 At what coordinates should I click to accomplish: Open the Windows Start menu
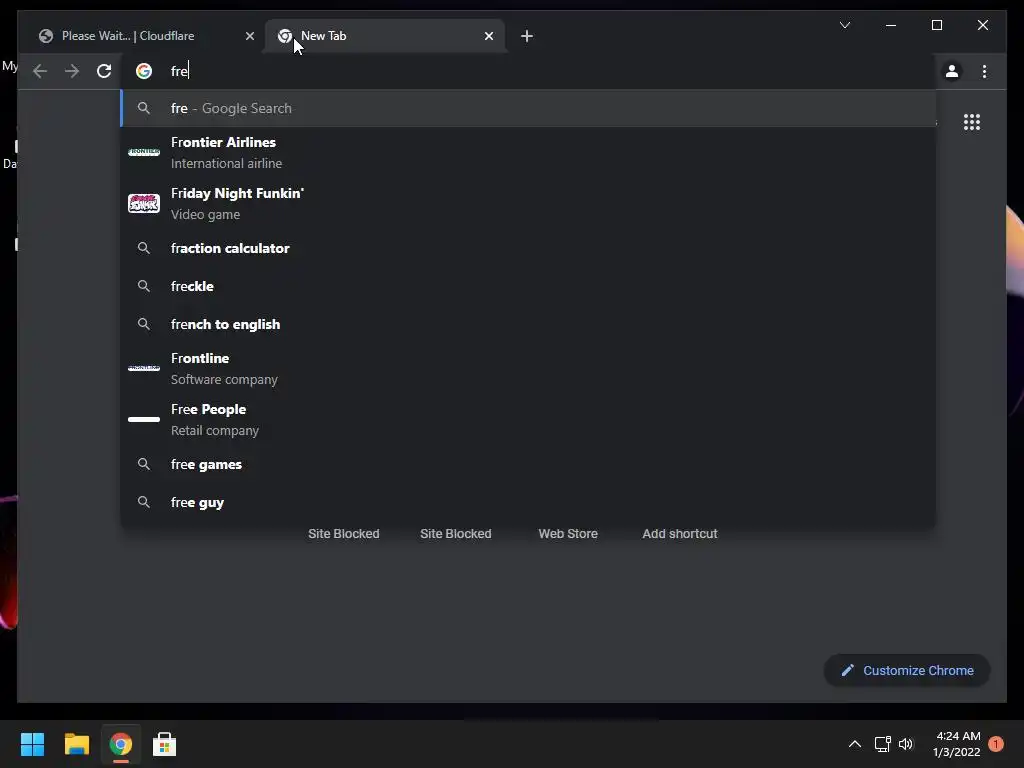(32, 744)
